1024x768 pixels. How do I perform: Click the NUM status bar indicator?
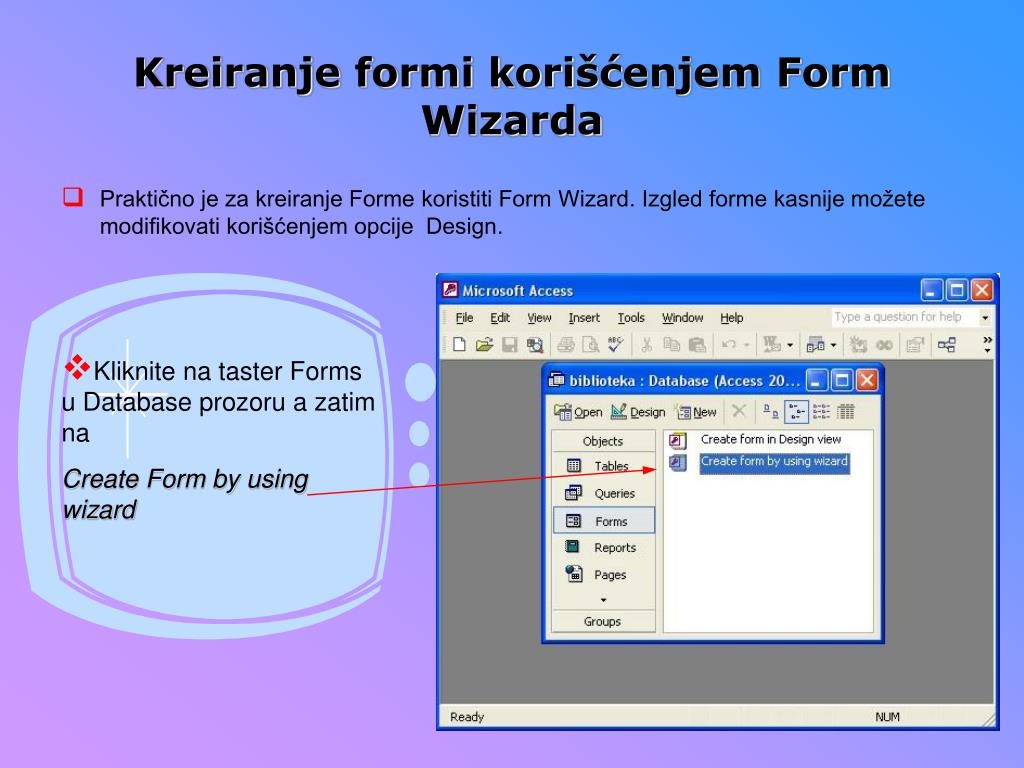(887, 716)
